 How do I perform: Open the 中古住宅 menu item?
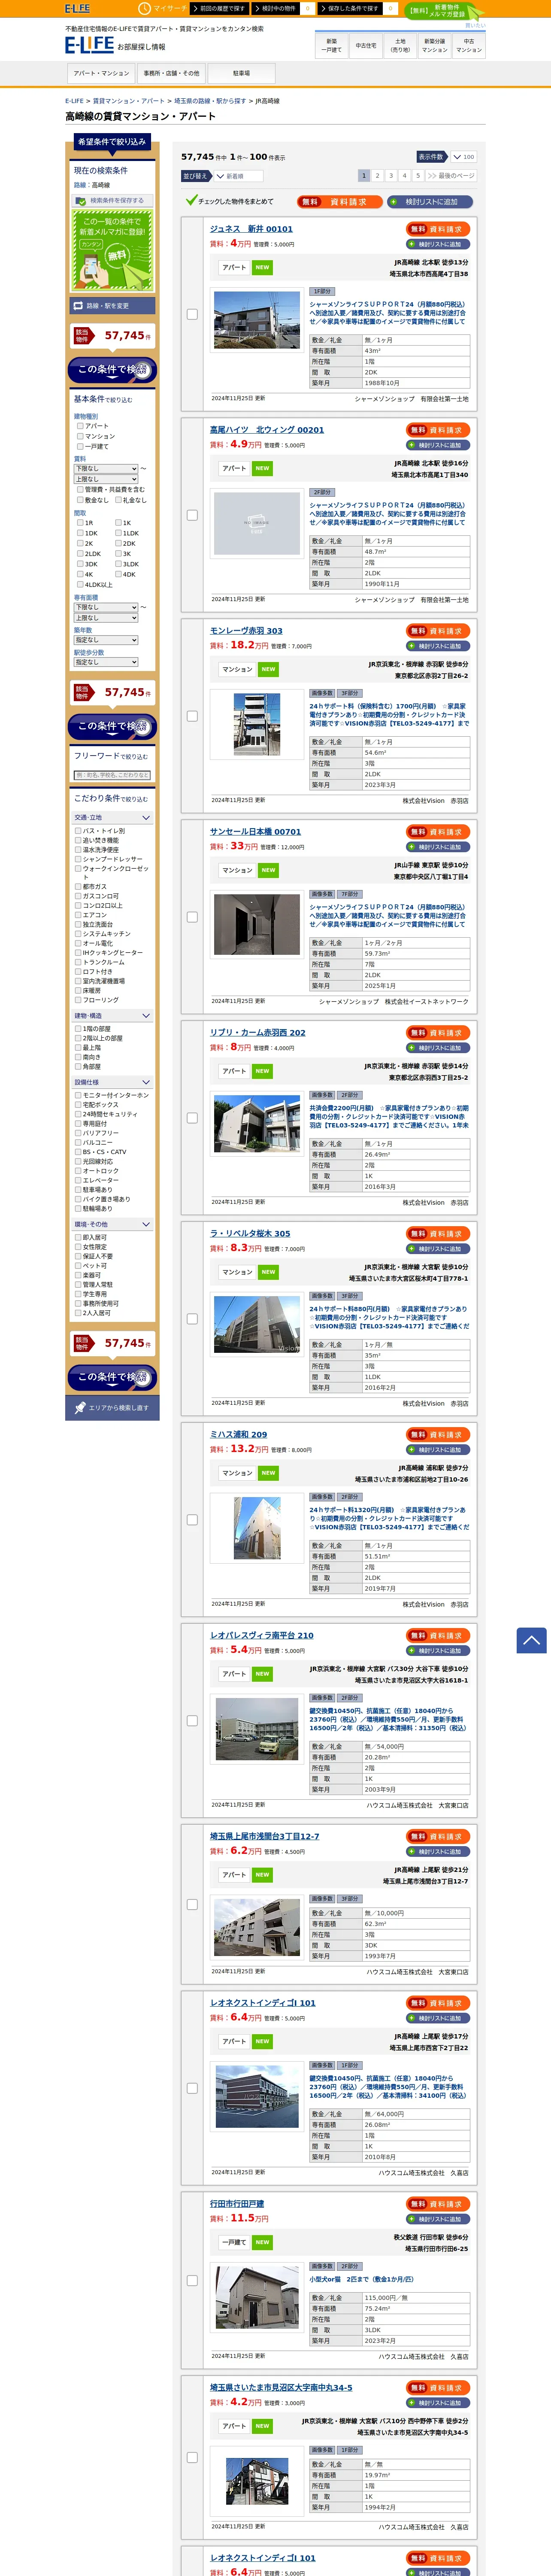click(366, 45)
